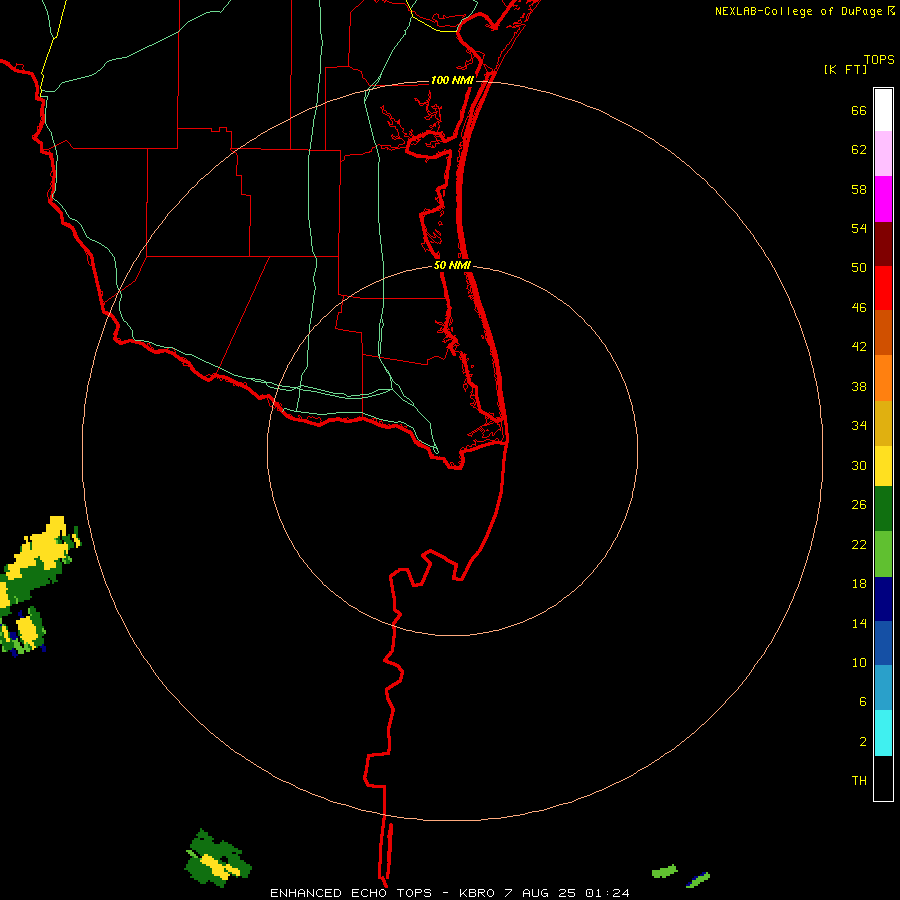Click the black TH threshold swatch
This screenshot has width=900, height=900.
[883, 778]
